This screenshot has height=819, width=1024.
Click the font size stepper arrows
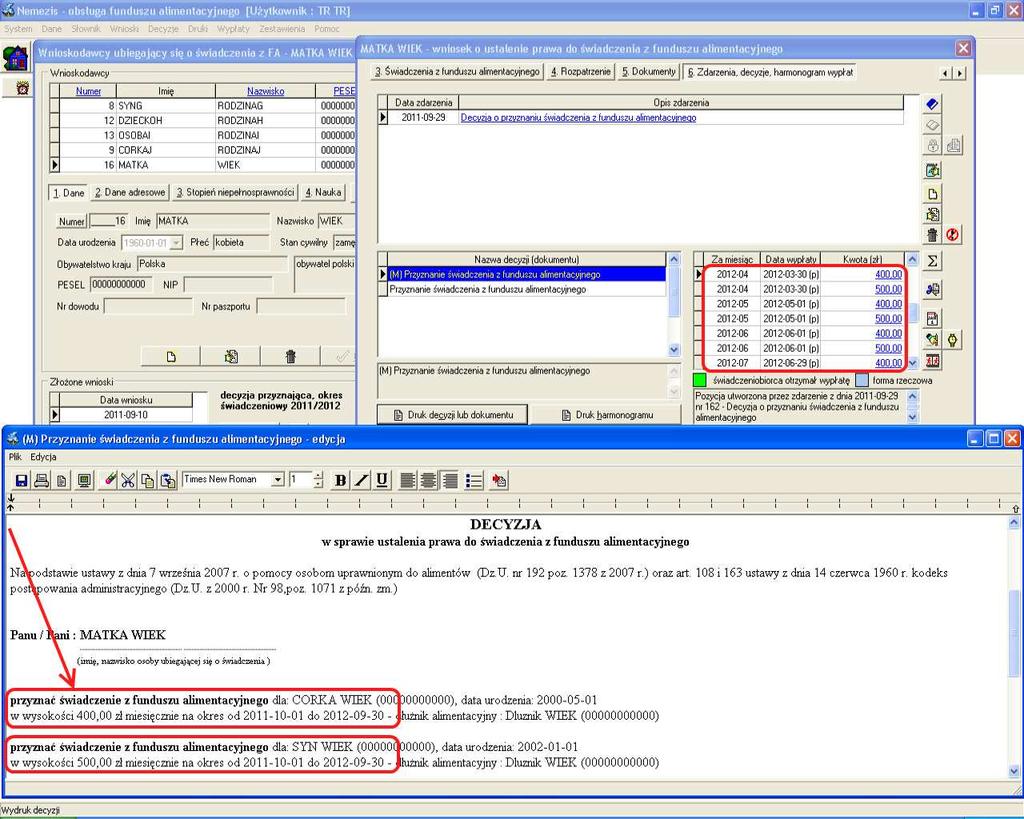click(318, 480)
